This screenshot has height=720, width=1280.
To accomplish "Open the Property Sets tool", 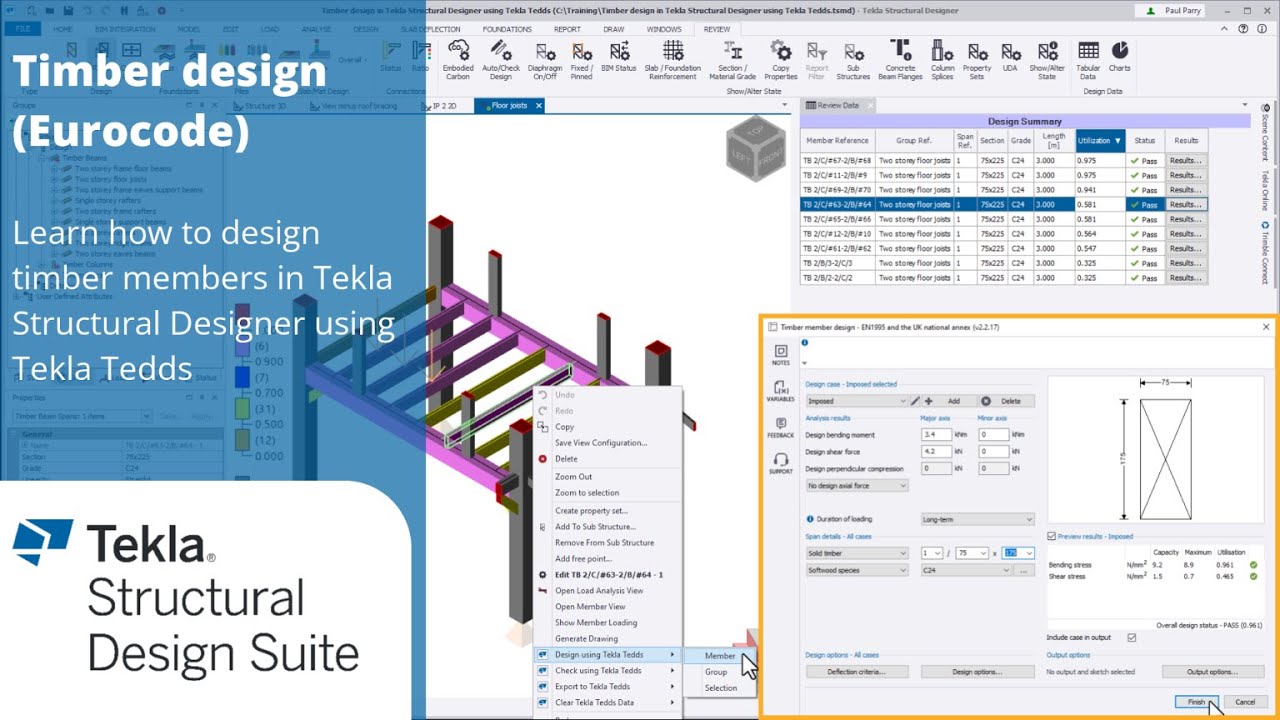I will [977, 60].
